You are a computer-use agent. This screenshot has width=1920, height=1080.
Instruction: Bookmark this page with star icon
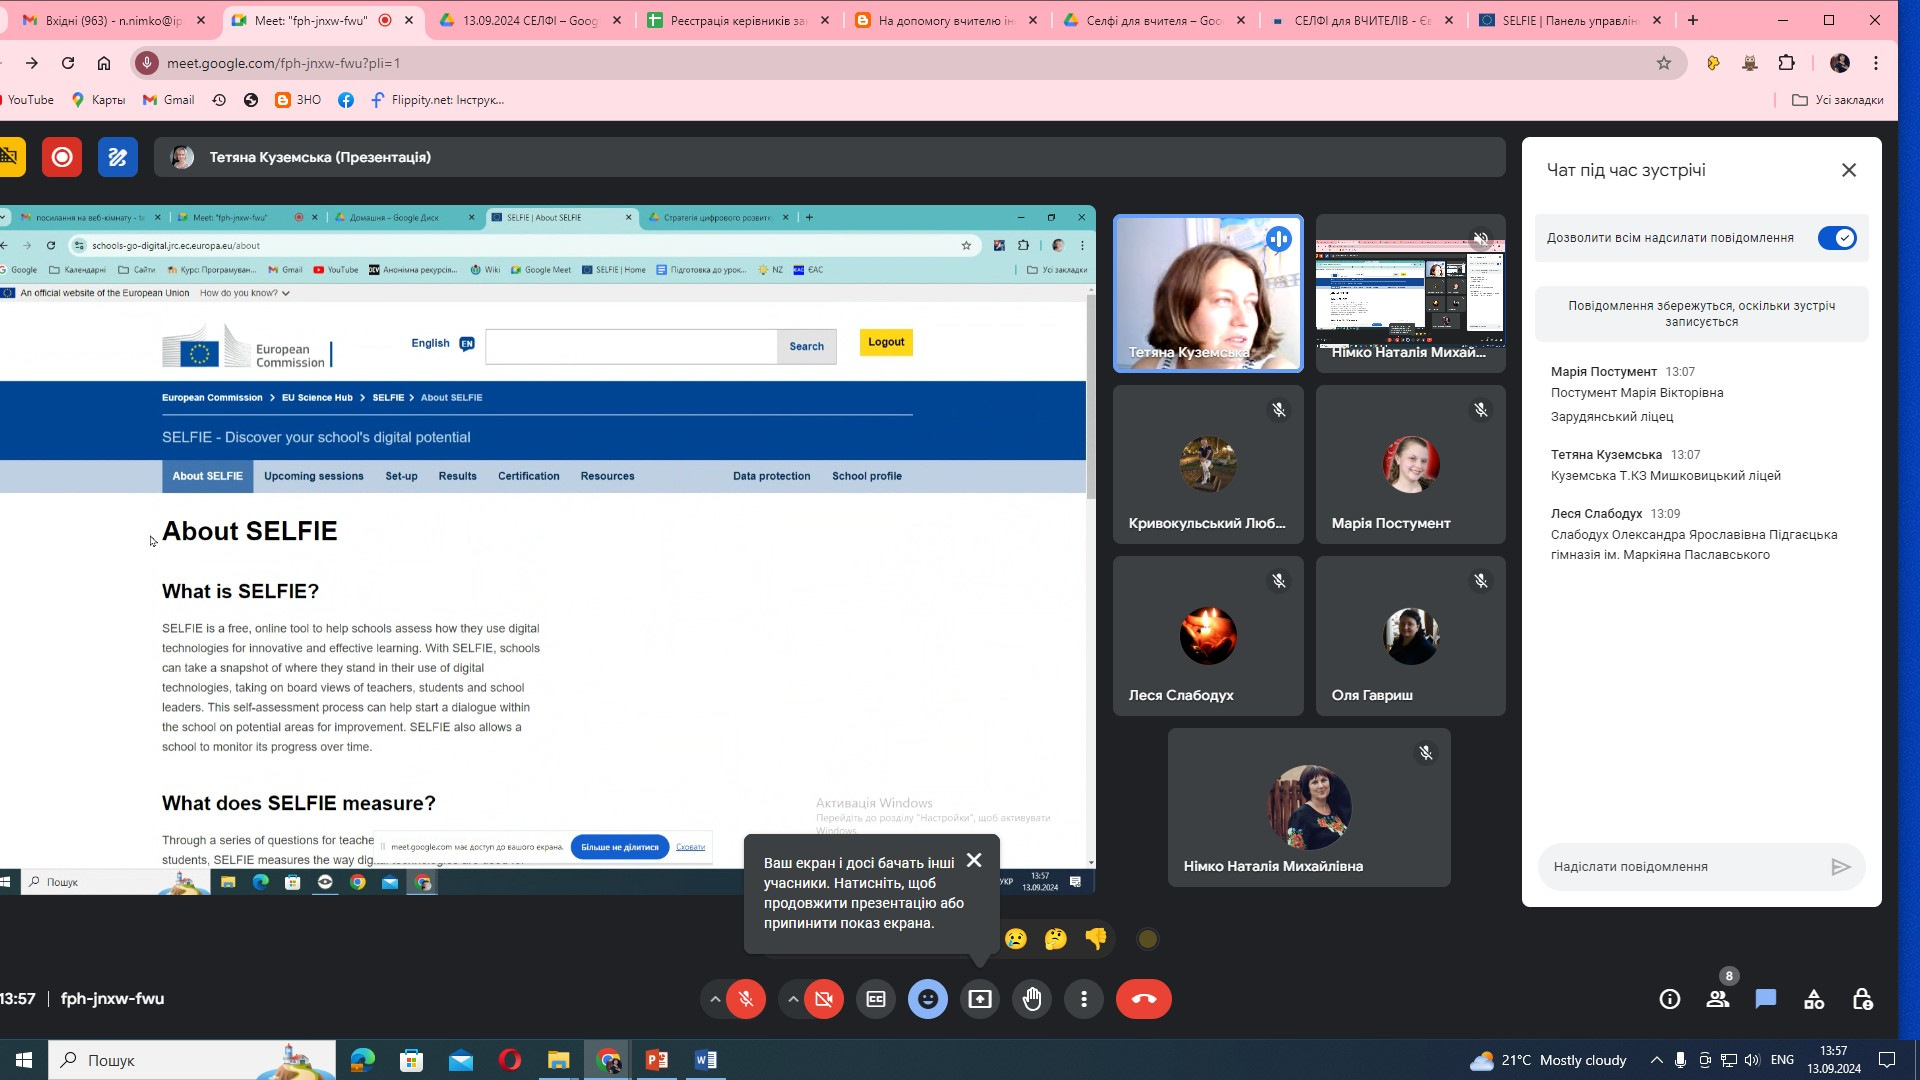tap(1664, 63)
